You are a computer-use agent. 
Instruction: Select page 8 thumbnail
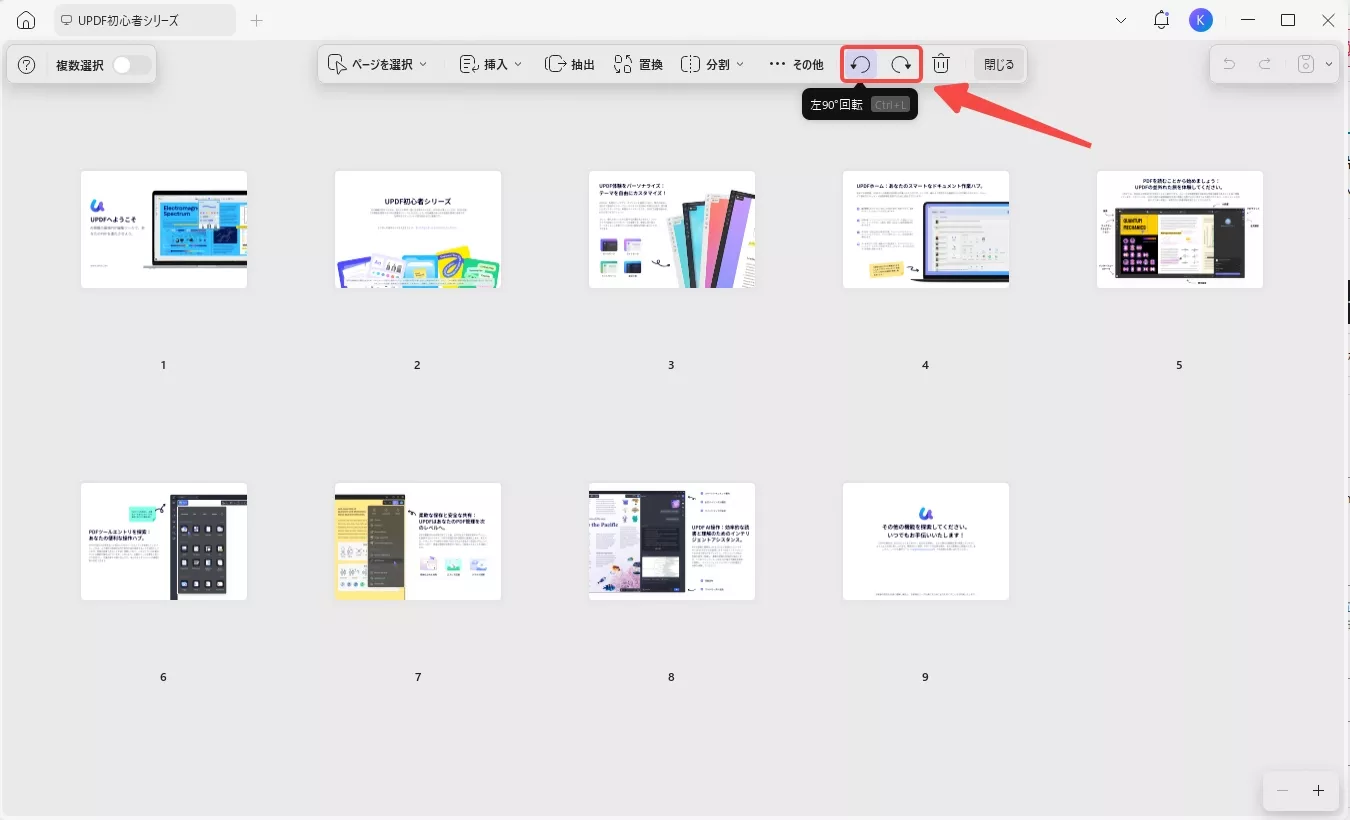coord(672,541)
